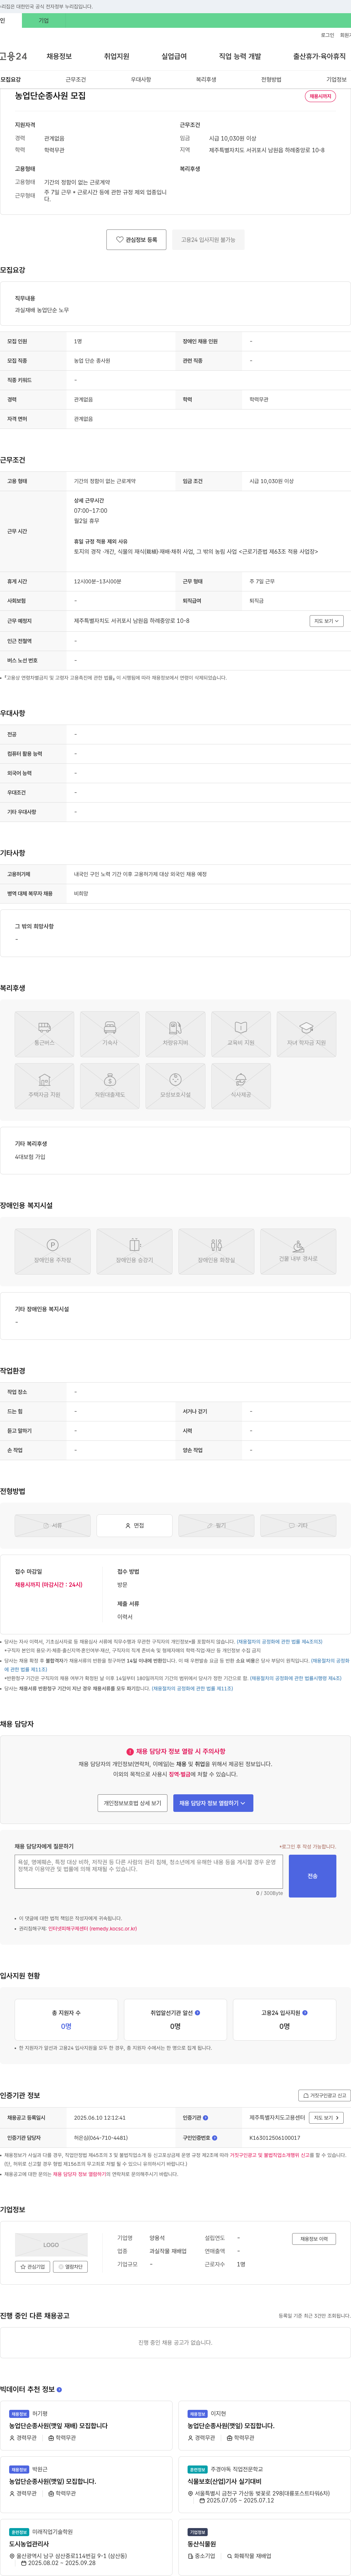Viewport: 351px width, 2576px height.
Task: Select the 서류 screening method tile
Action: (x=53, y=1525)
